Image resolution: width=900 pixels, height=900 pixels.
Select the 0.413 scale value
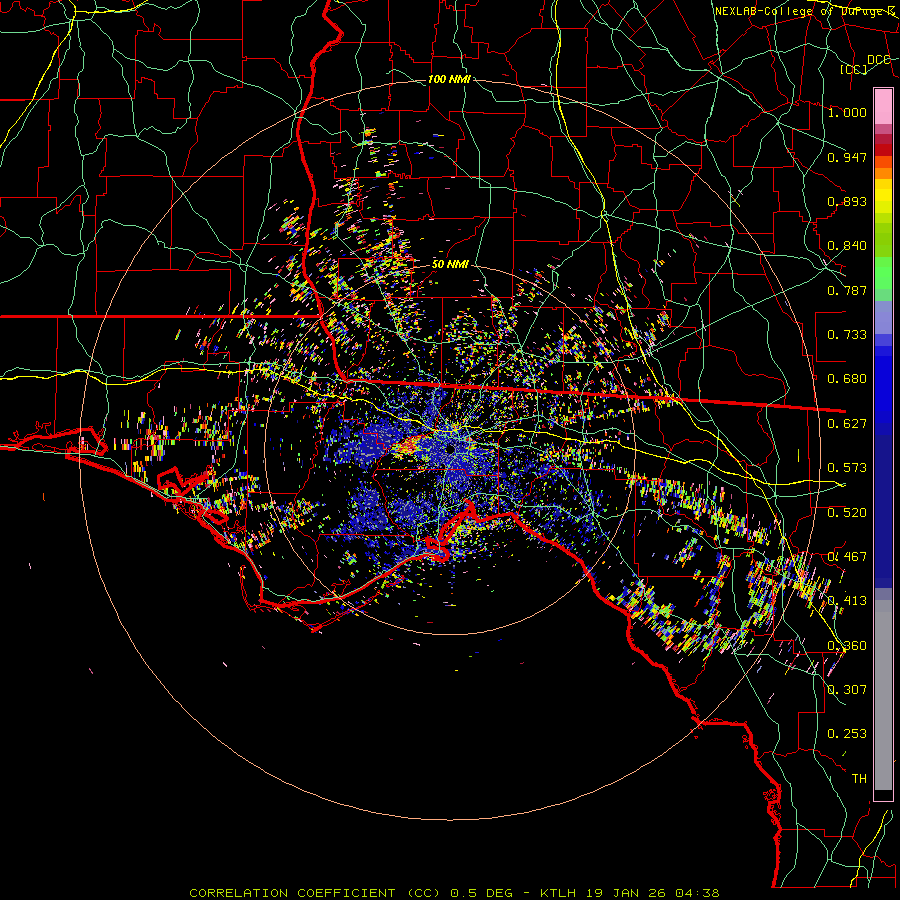coord(847,601)
